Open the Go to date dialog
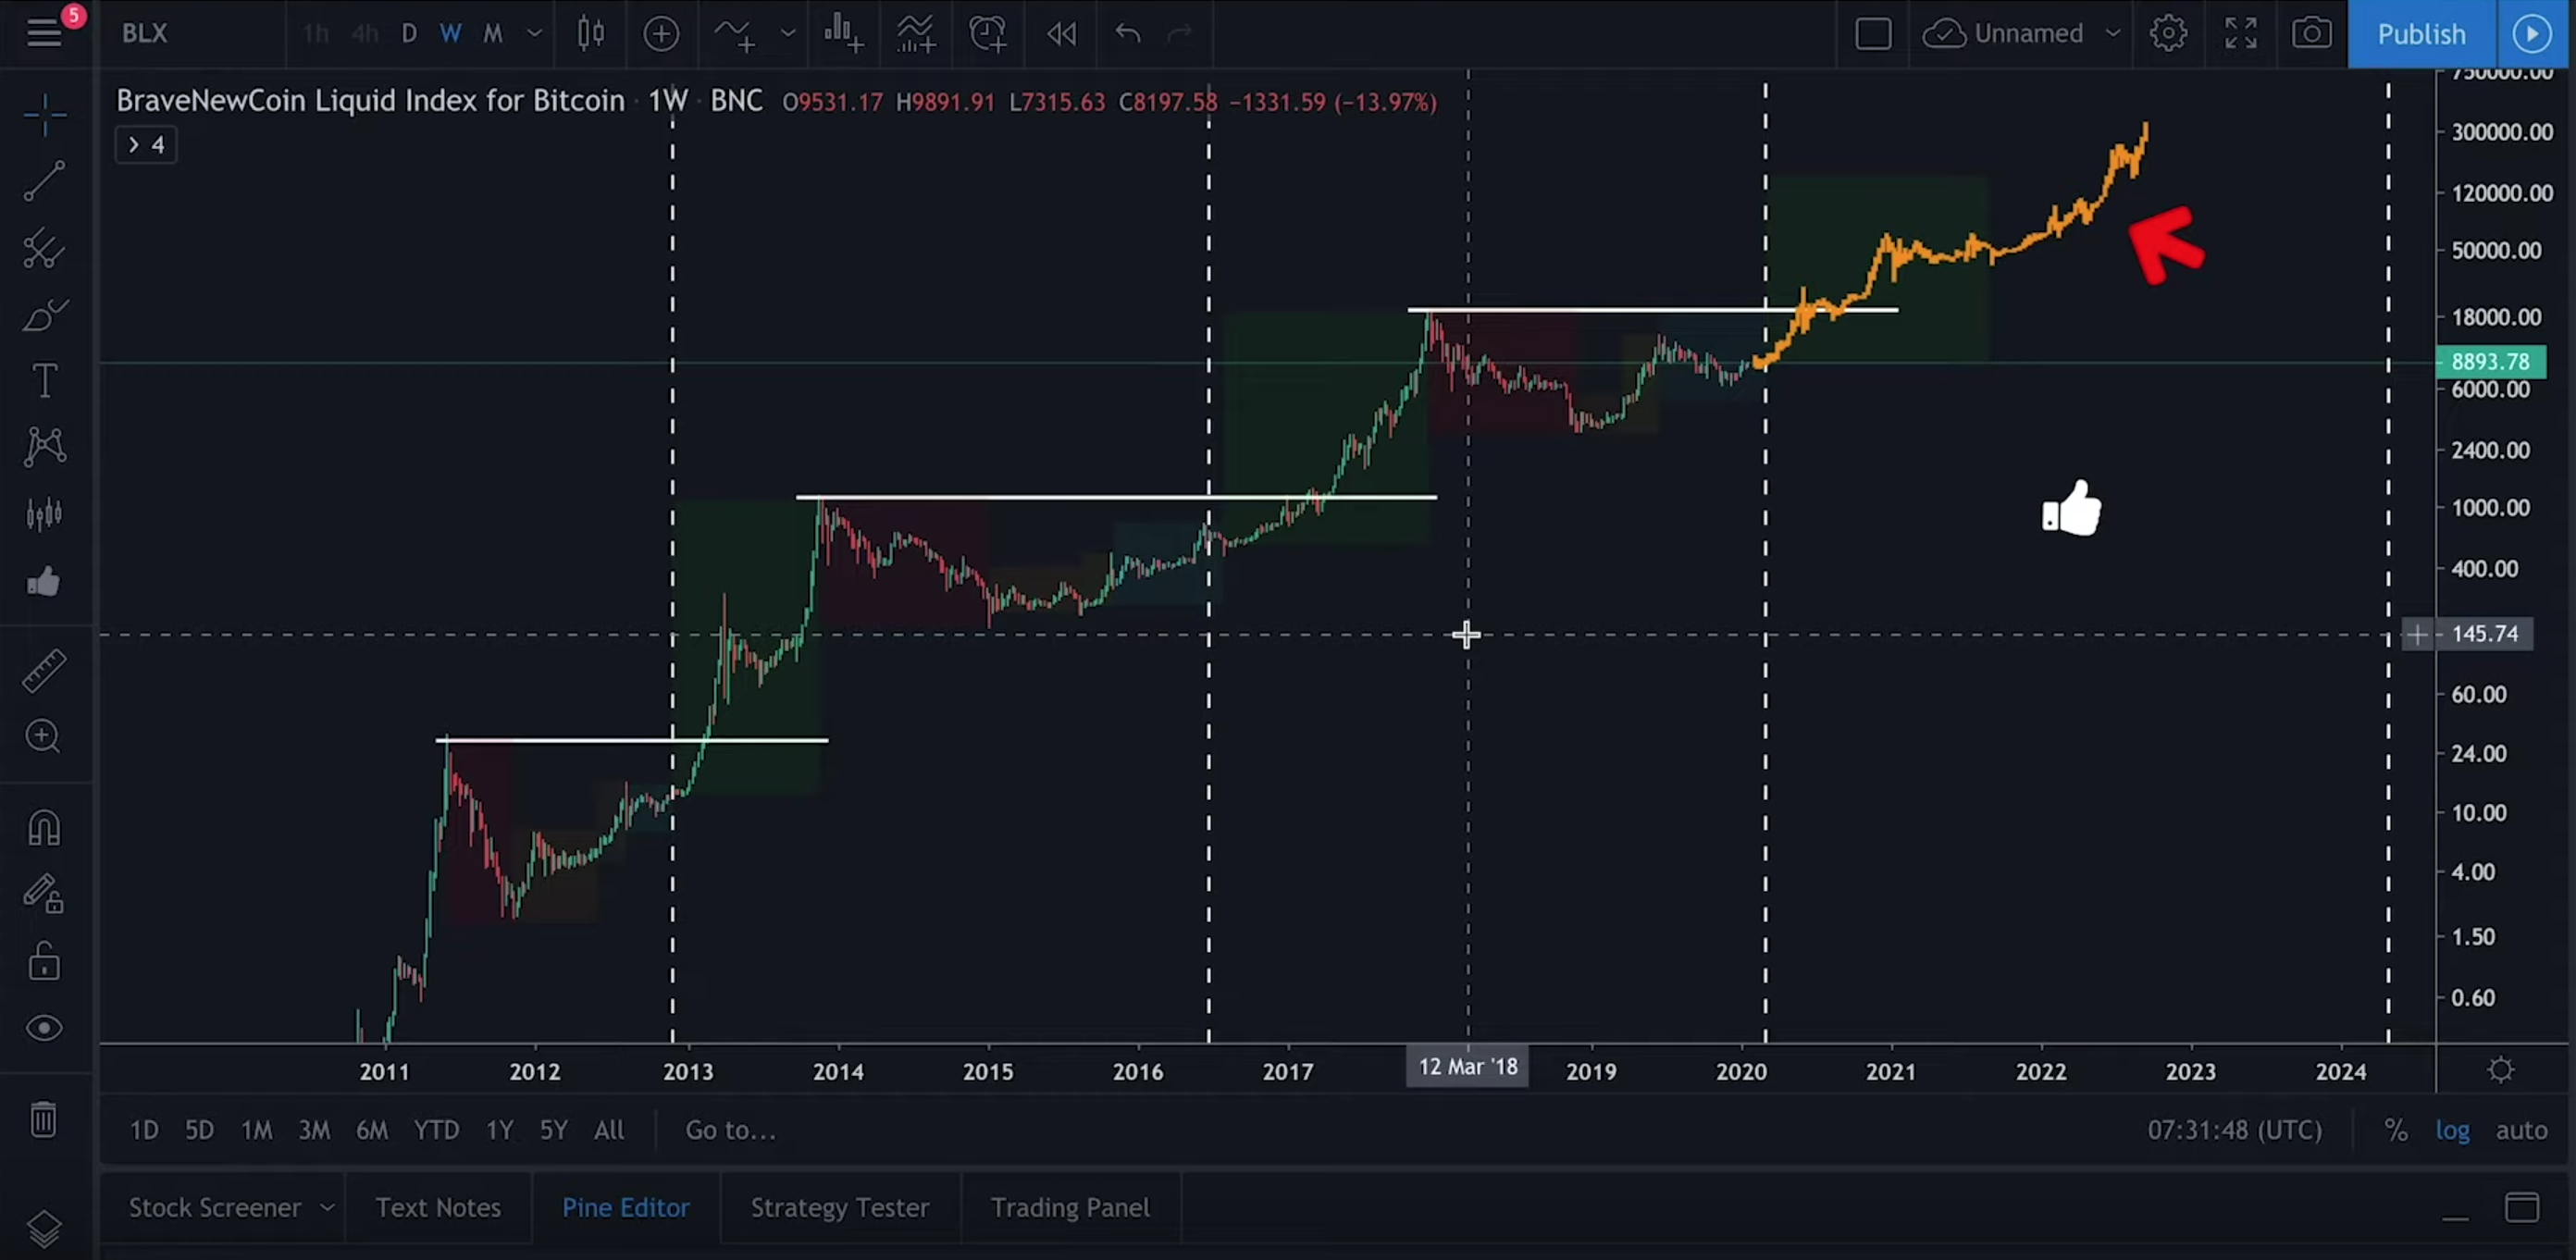The image size is (2576, 1260). [730, 1130]
